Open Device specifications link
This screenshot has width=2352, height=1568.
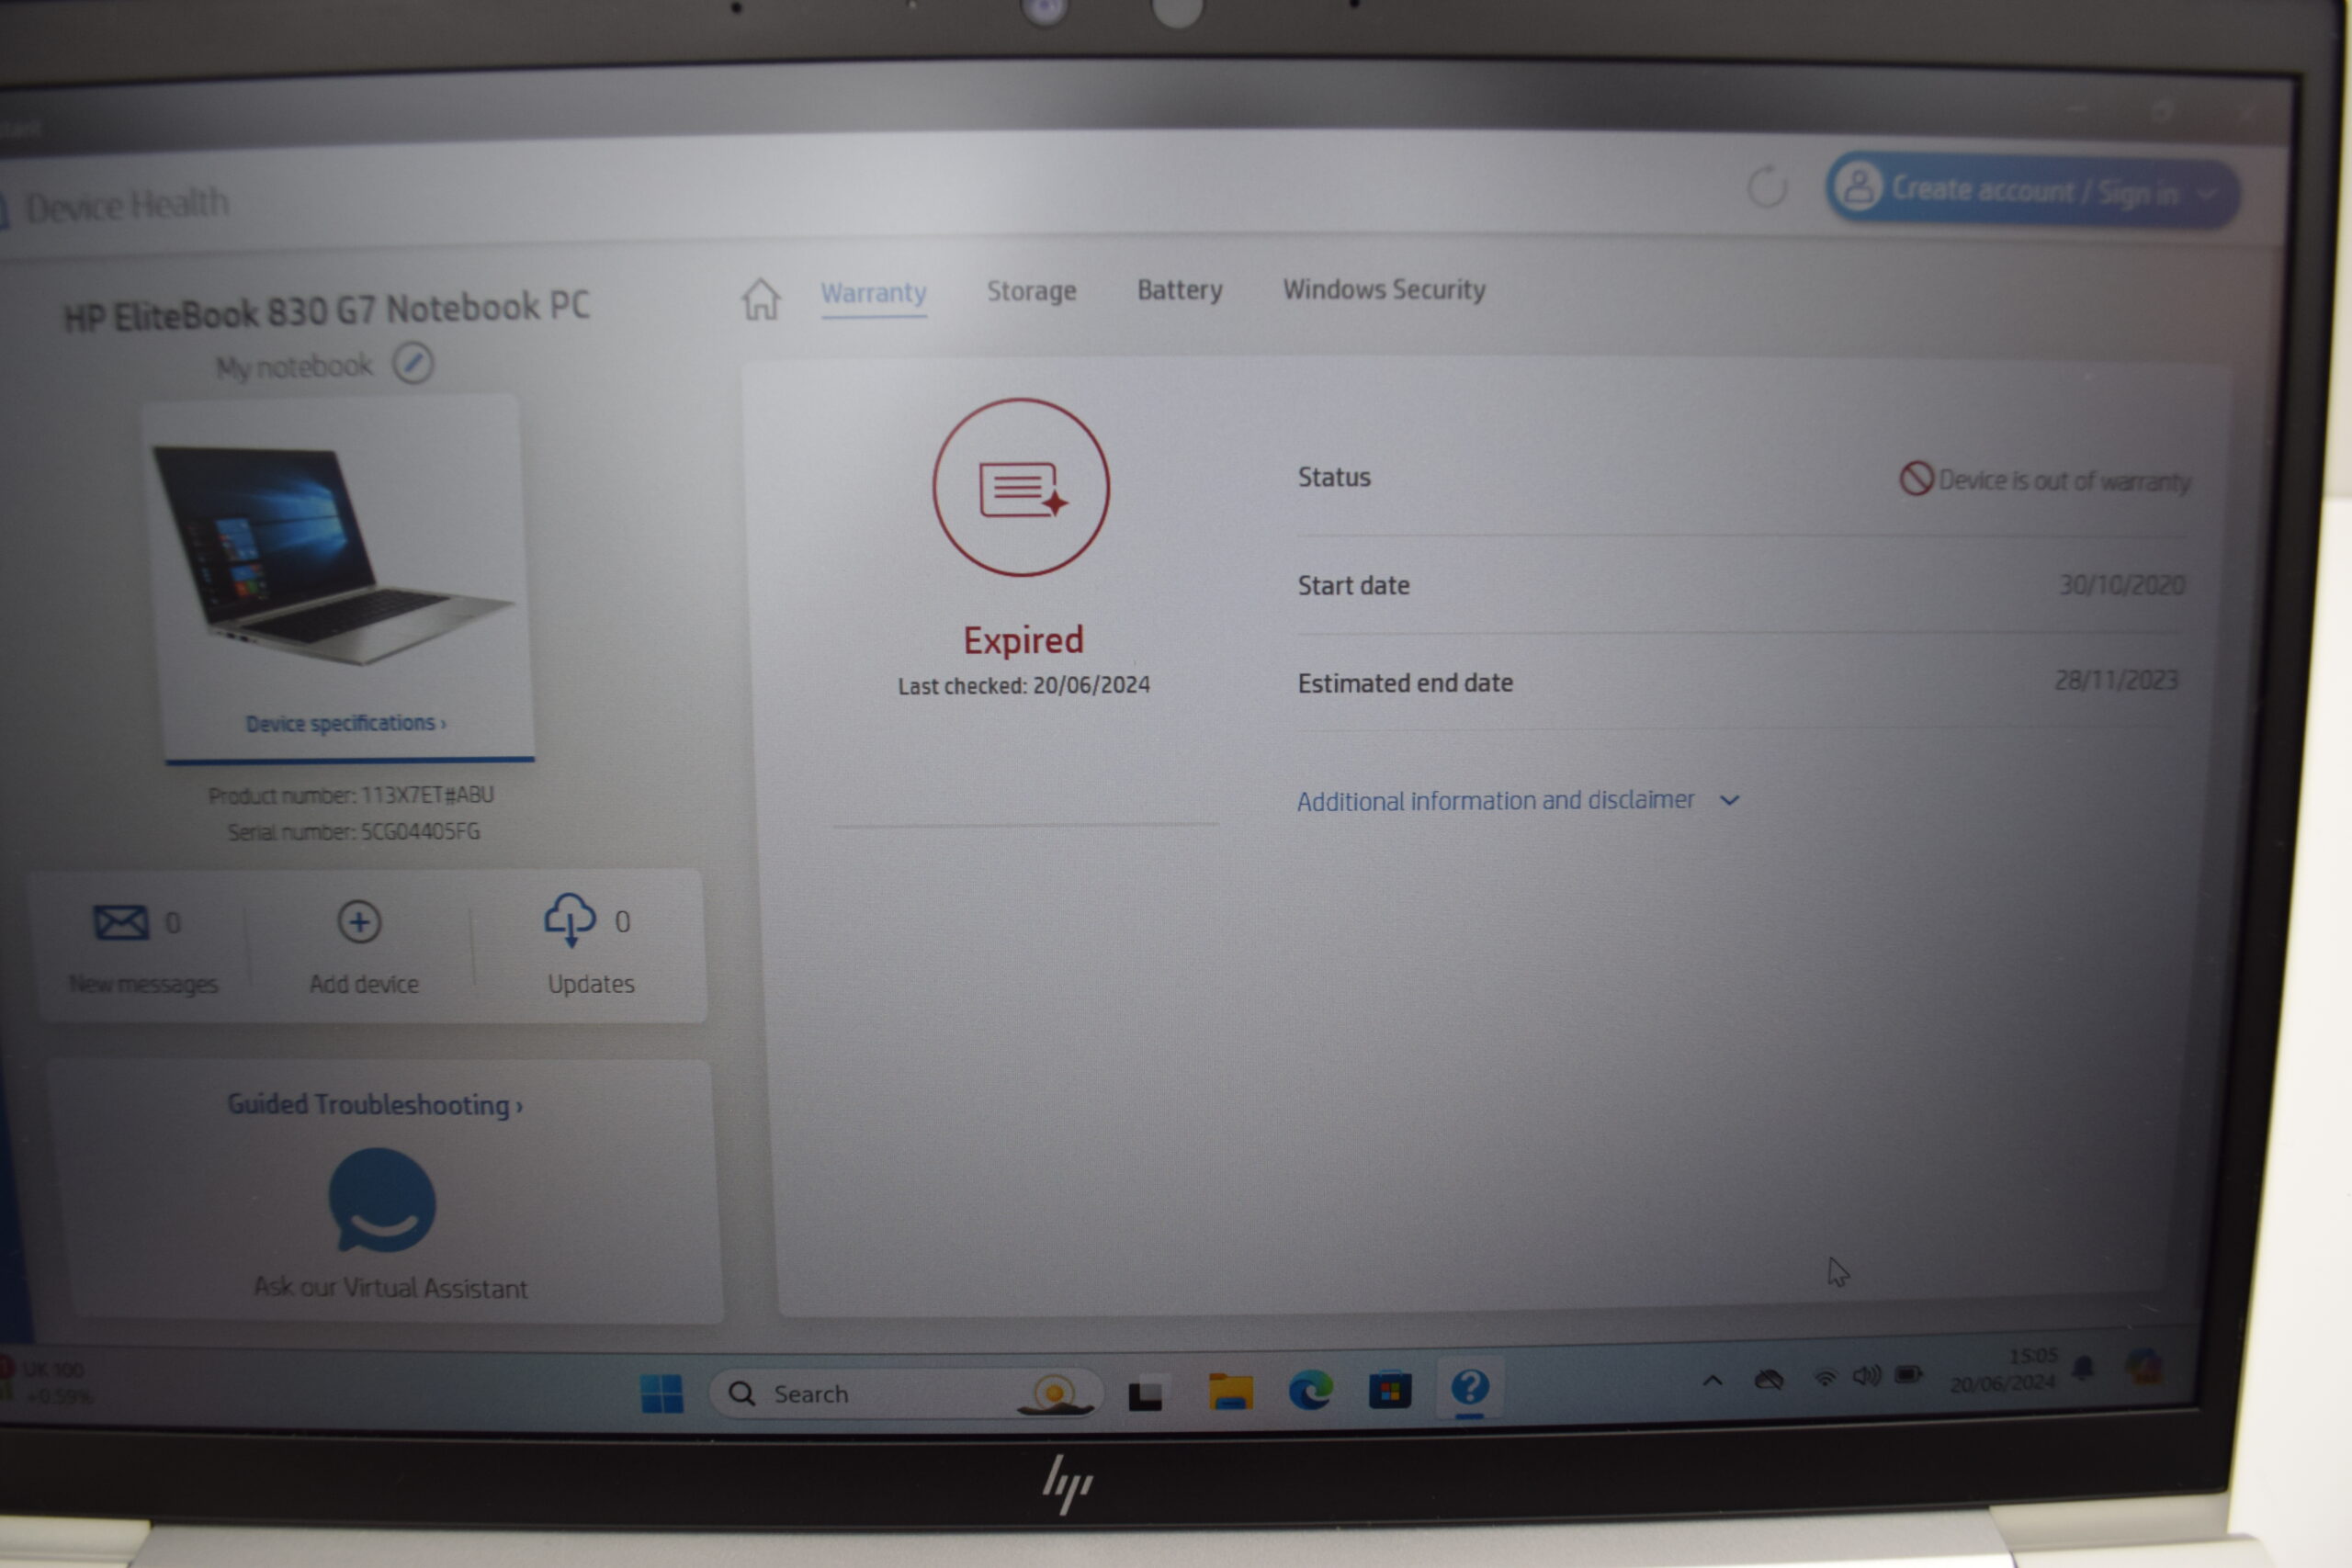[x=345, y=723]
